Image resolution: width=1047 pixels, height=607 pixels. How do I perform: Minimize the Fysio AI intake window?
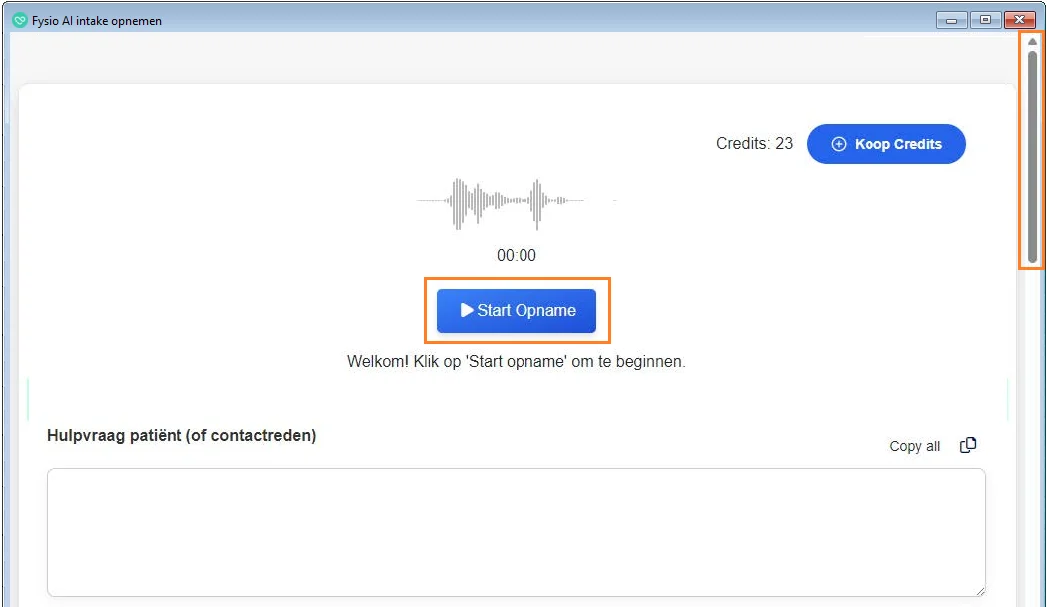click(950, 19)
